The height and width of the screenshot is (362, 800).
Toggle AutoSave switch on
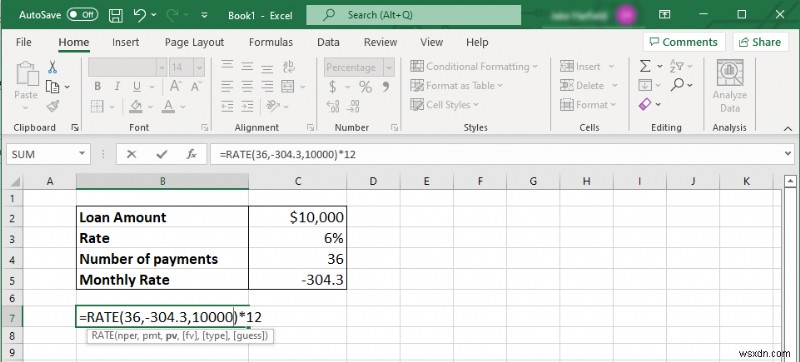[83, 15]
